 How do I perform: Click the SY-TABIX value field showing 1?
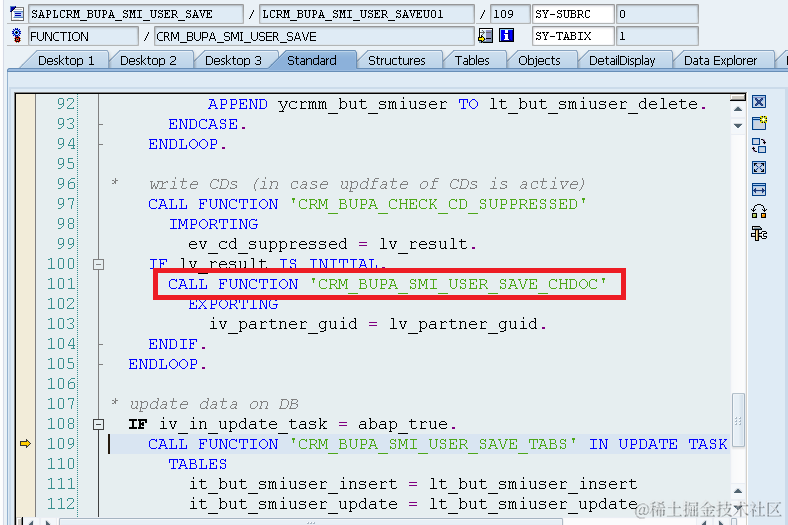coord(657,36)
